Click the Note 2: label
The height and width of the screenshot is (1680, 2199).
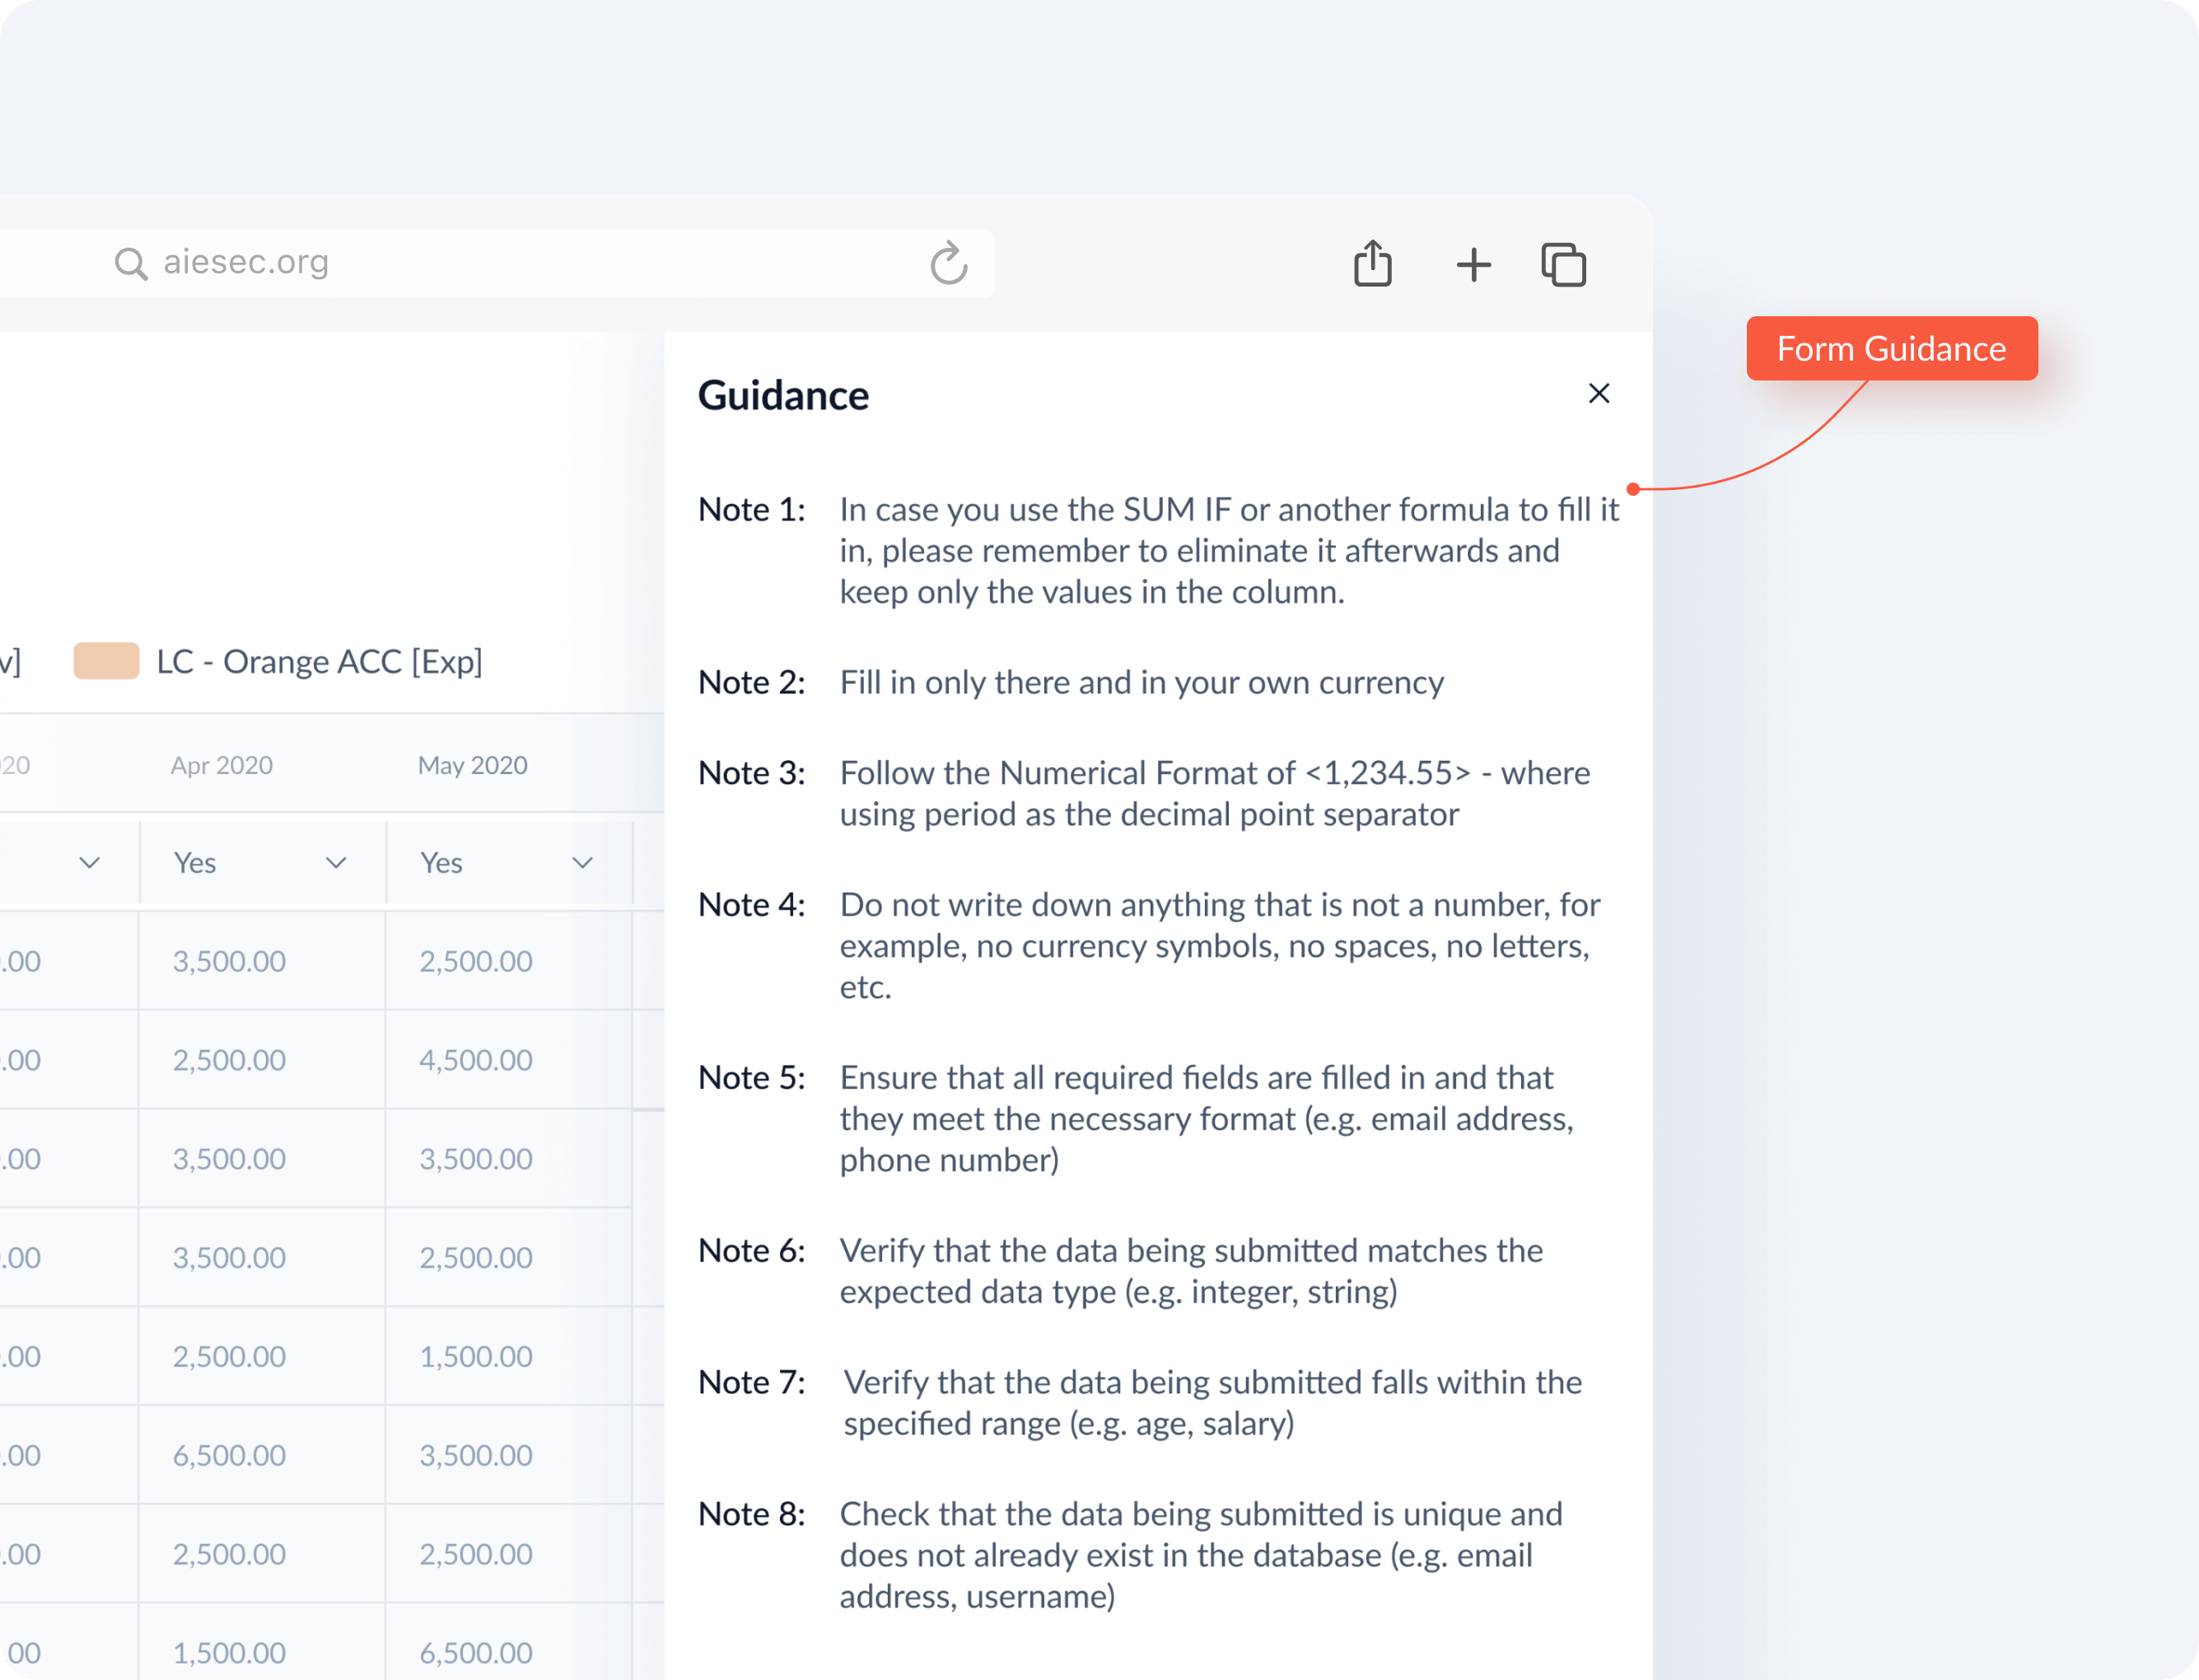pos(751,682)
